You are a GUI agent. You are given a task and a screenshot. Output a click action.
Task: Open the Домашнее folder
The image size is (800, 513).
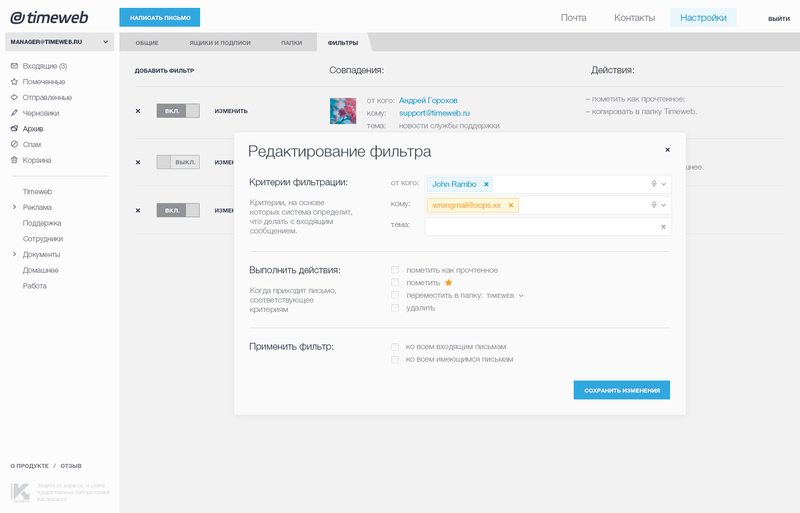click(x=40, y=270)
